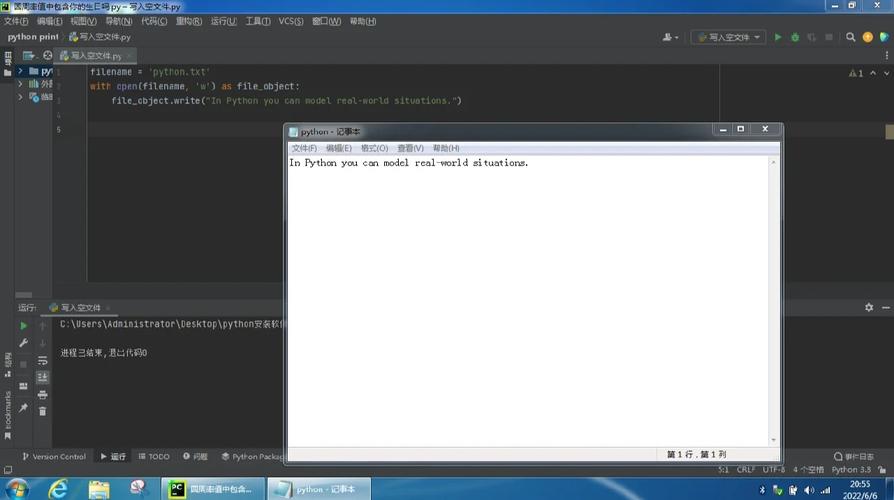
Task: Open the colorful code-with-me icon at the toolbar end
Action: [884, 37]
